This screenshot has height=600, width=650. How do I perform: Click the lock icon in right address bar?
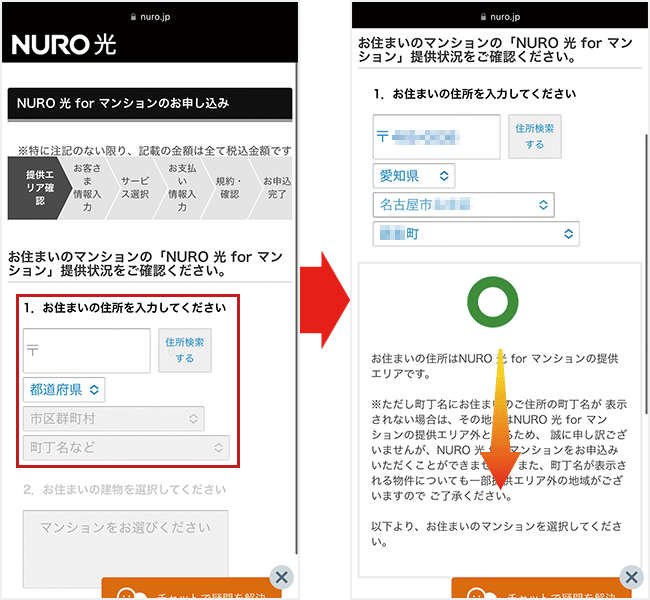pos(483,17)
